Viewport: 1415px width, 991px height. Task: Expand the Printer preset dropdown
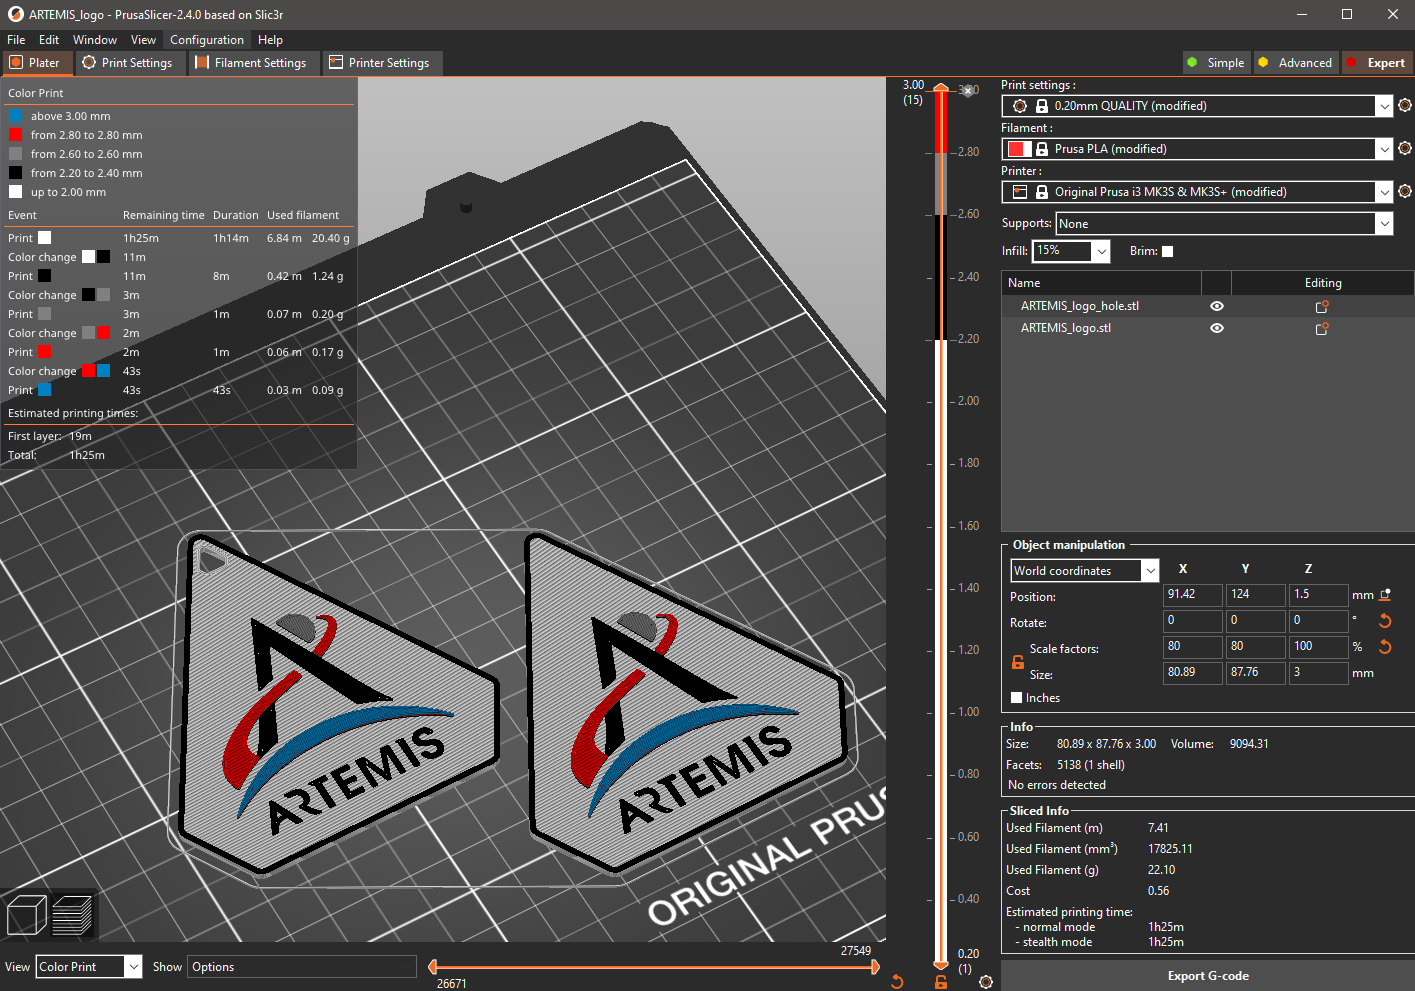click(1384, 192)
